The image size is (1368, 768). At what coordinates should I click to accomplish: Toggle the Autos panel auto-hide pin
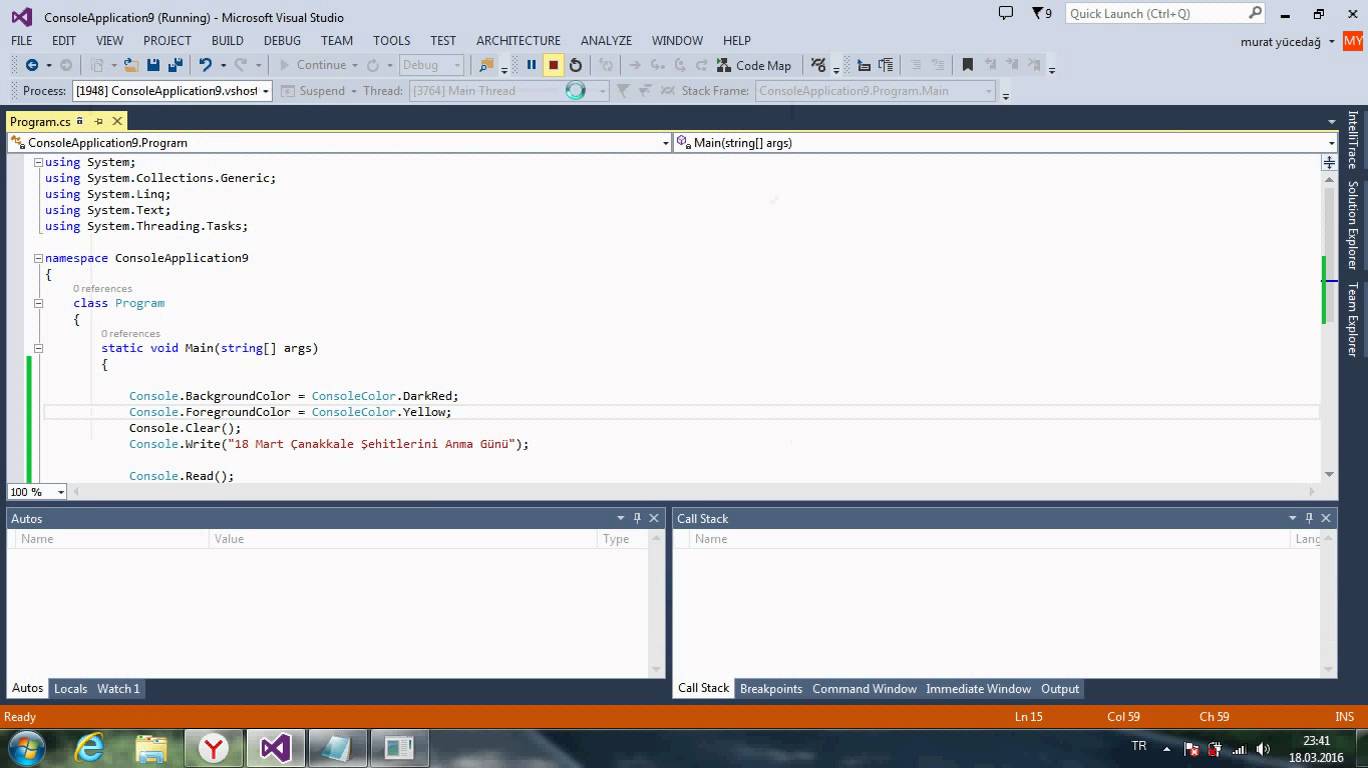[x=636, y=518]
